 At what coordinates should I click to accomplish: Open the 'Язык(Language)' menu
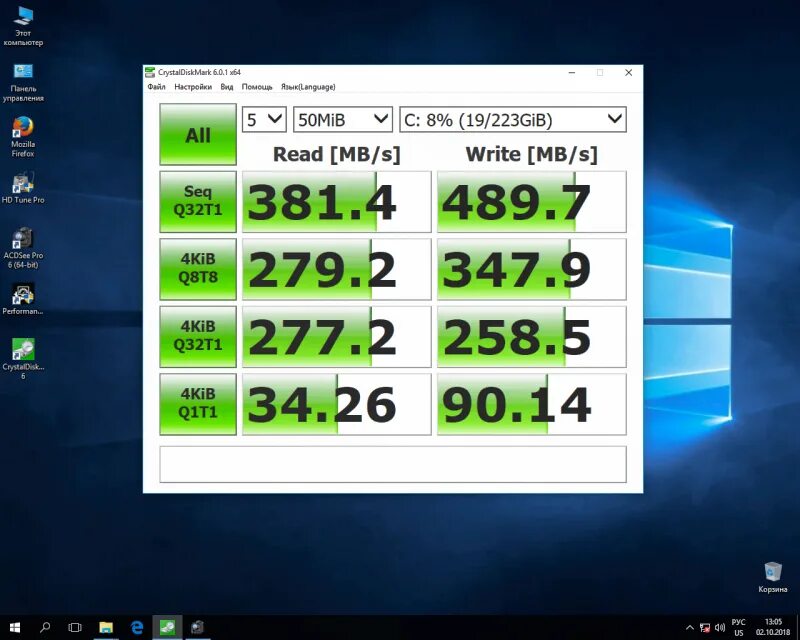pyautogui.click(x=308, y=87)
